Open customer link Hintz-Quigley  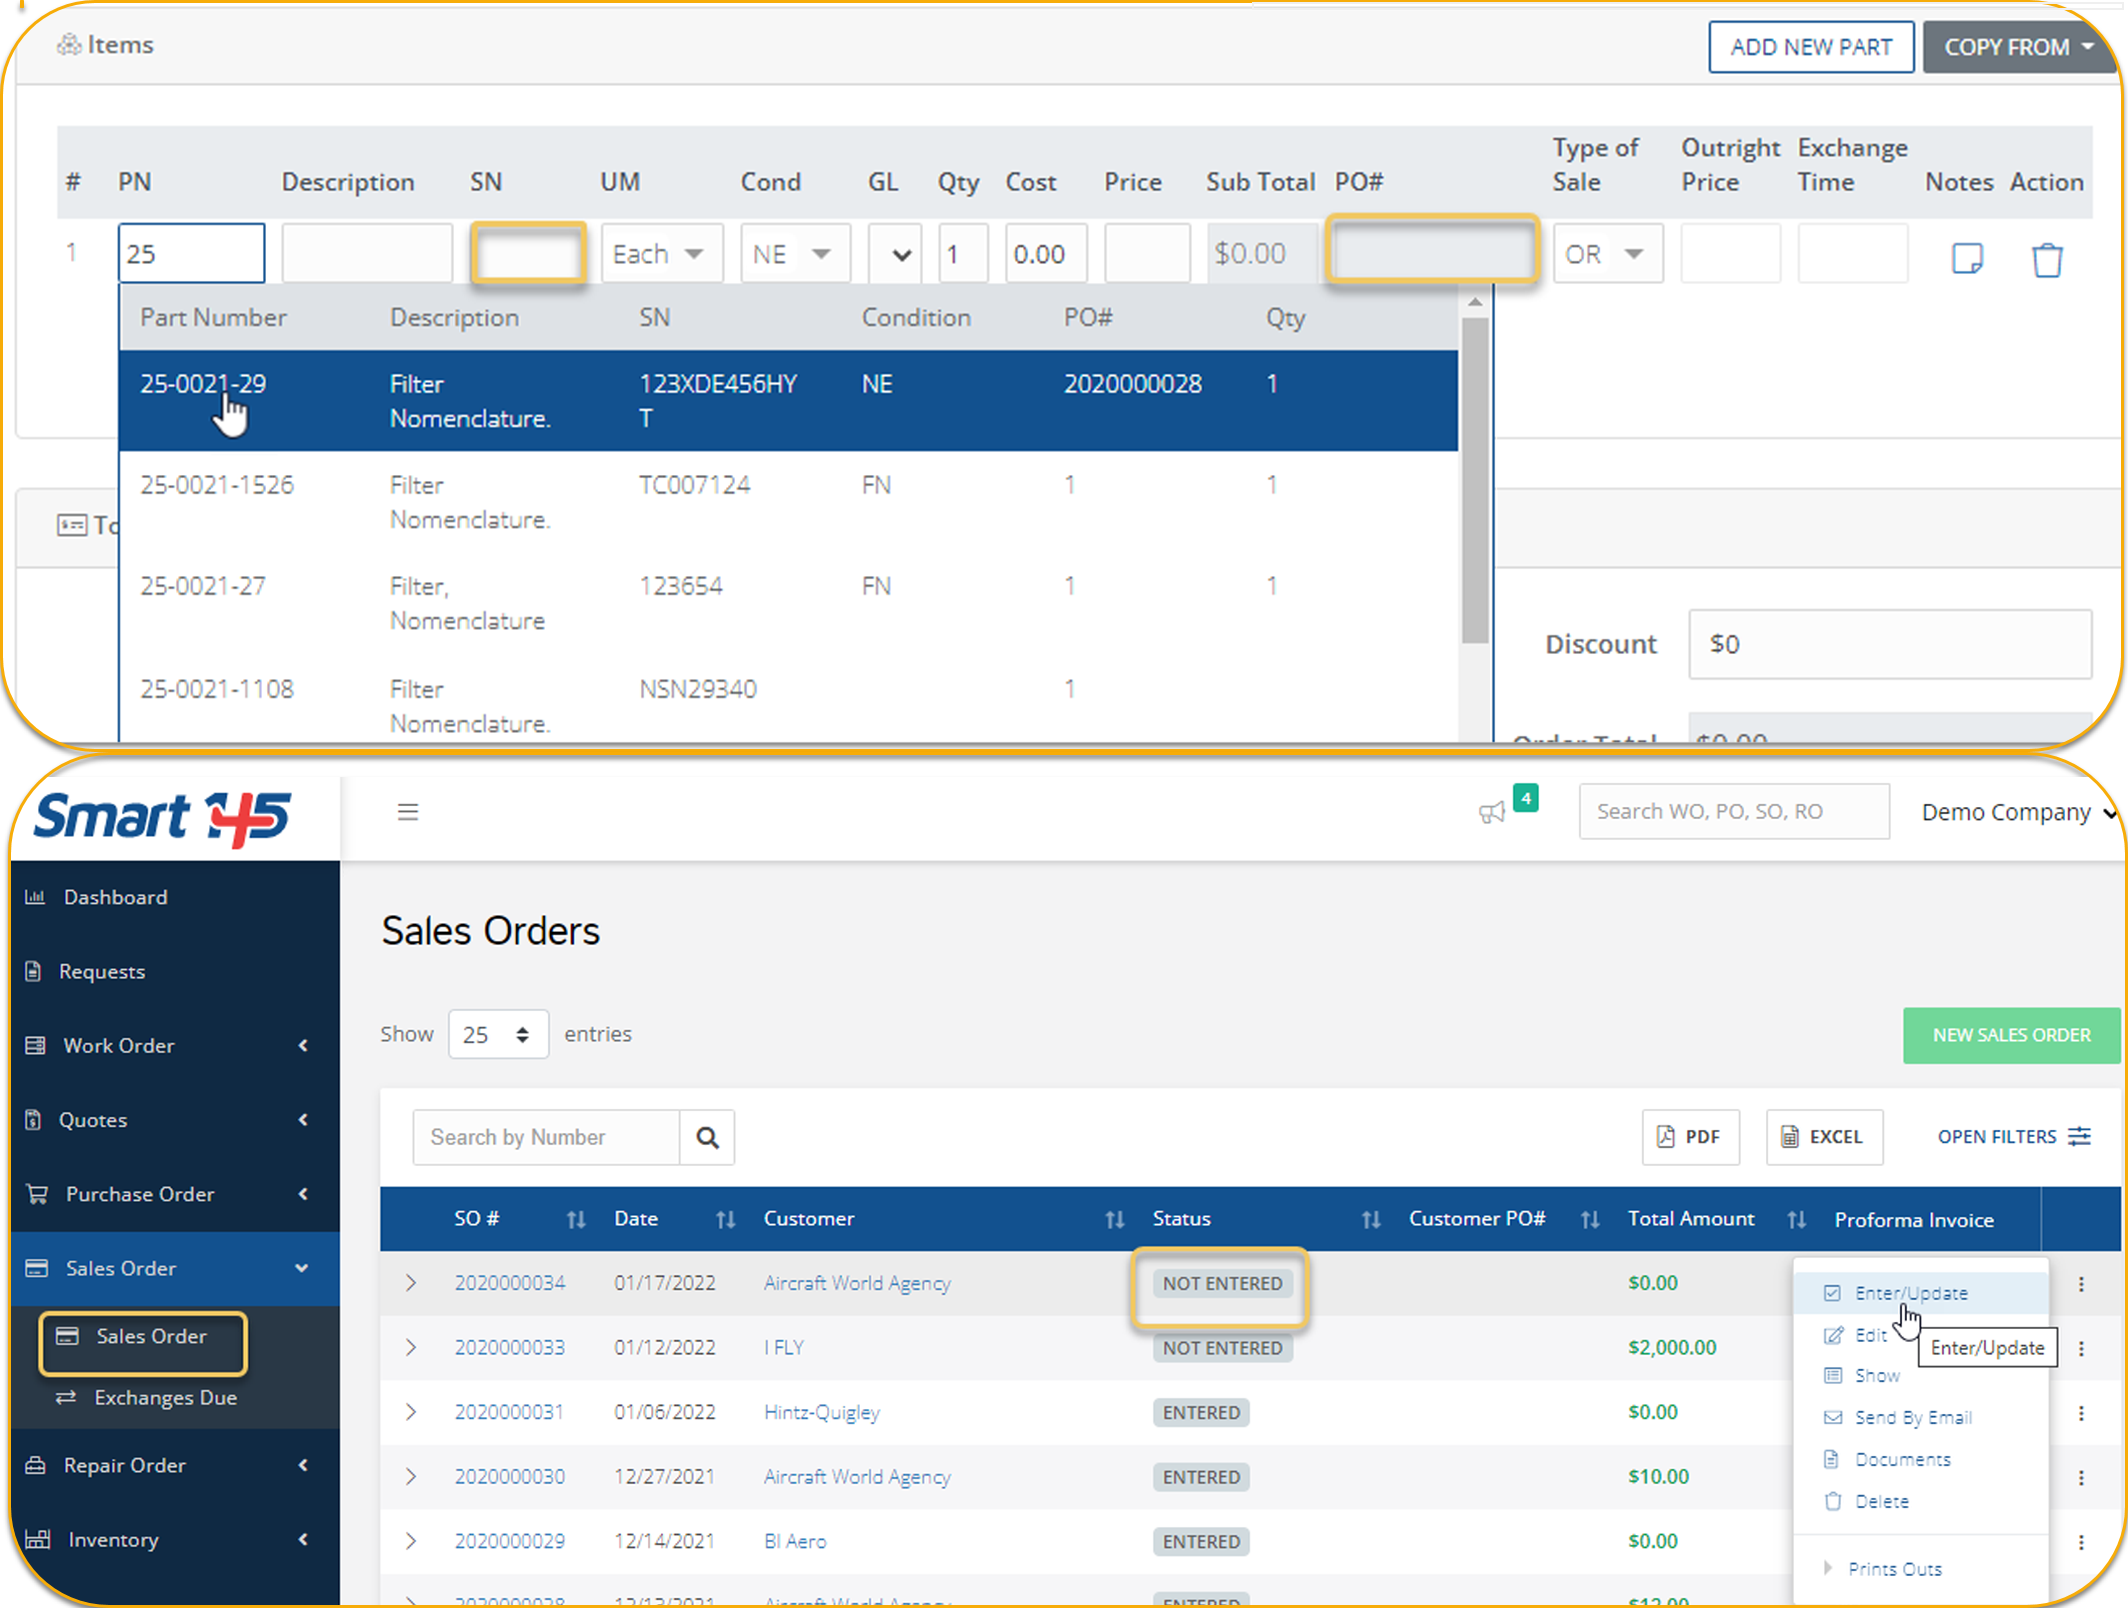click(x=822, y=1412)
